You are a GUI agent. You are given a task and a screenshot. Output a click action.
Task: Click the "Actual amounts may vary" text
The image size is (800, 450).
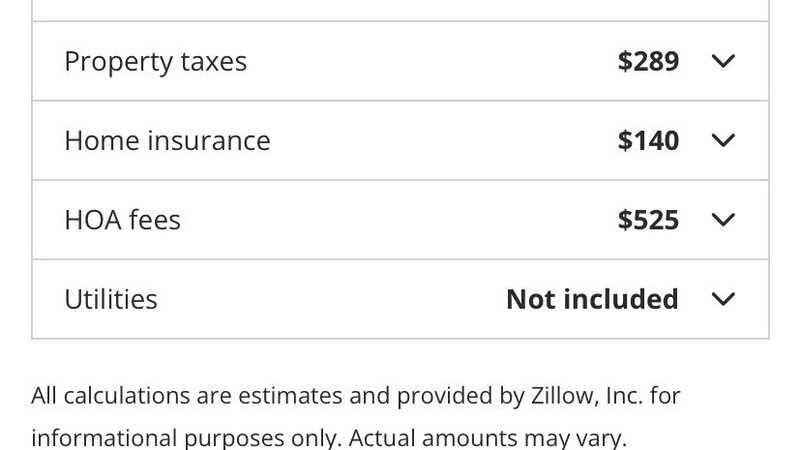(x=489, y=438)
